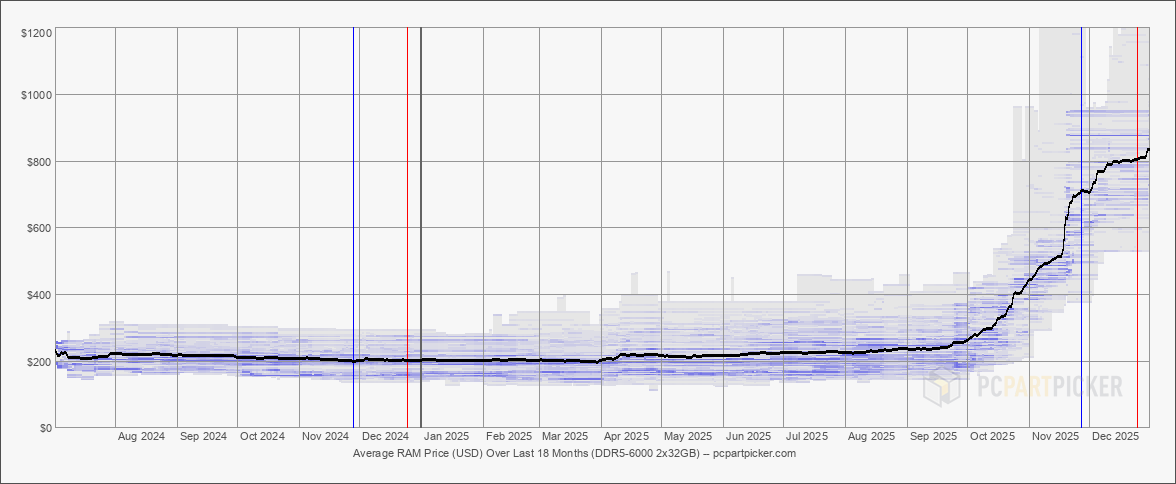This screenshot has height=484, width=1176.
Task: Click the Nov 2025 axis label
Action: 1057,436
